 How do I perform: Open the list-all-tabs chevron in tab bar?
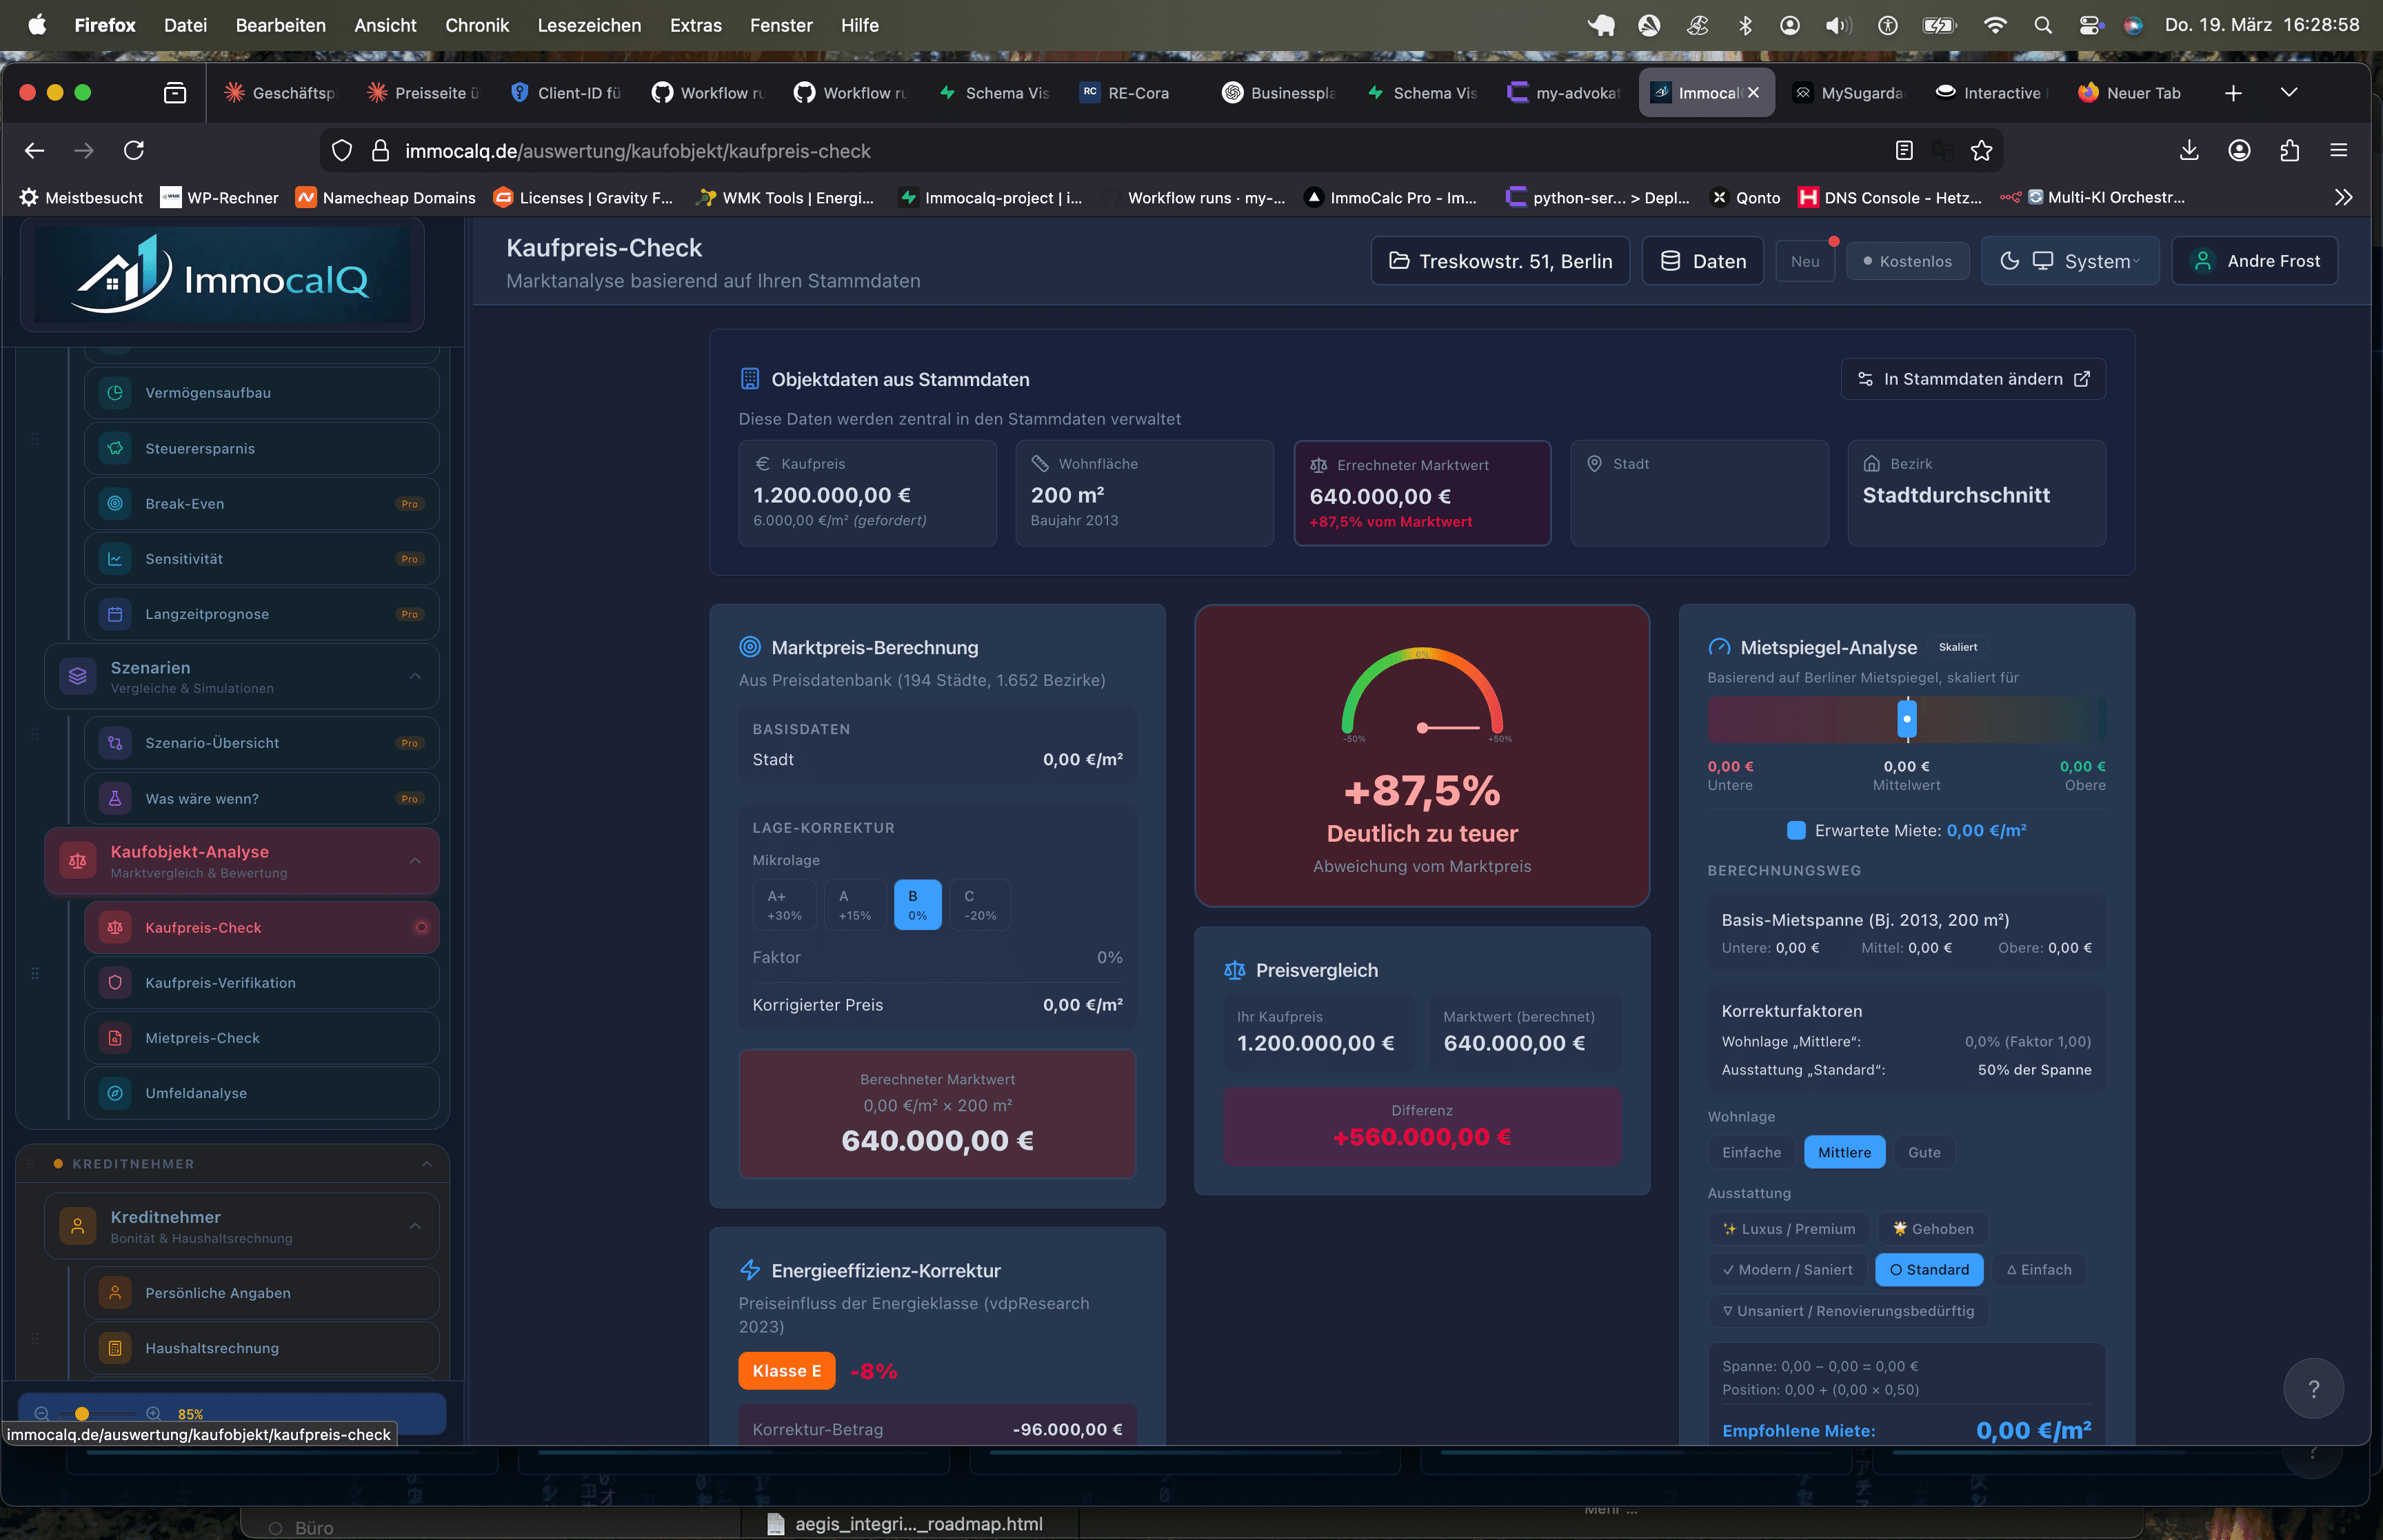click(2288, 93)
